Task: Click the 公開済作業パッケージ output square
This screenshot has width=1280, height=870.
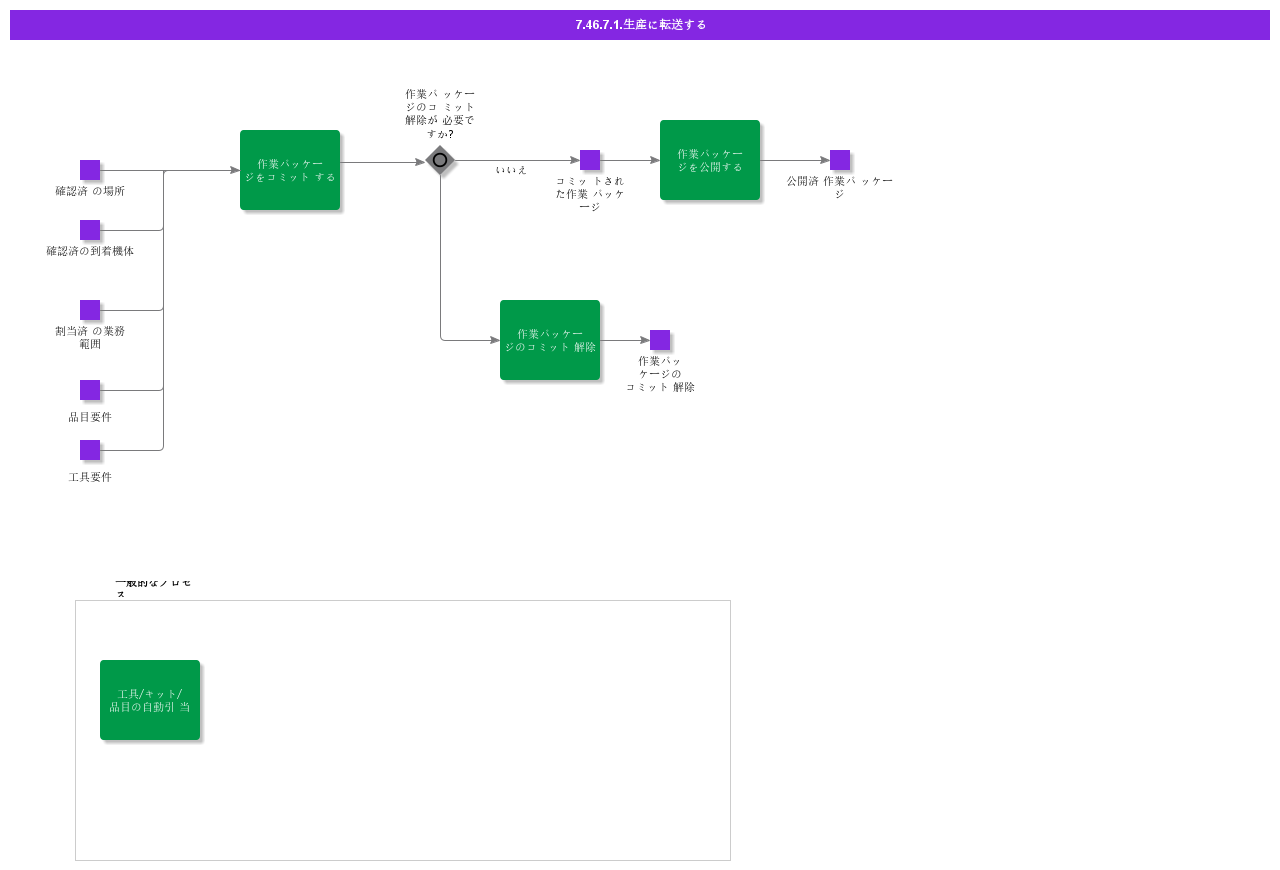Action: coord(840,160)
